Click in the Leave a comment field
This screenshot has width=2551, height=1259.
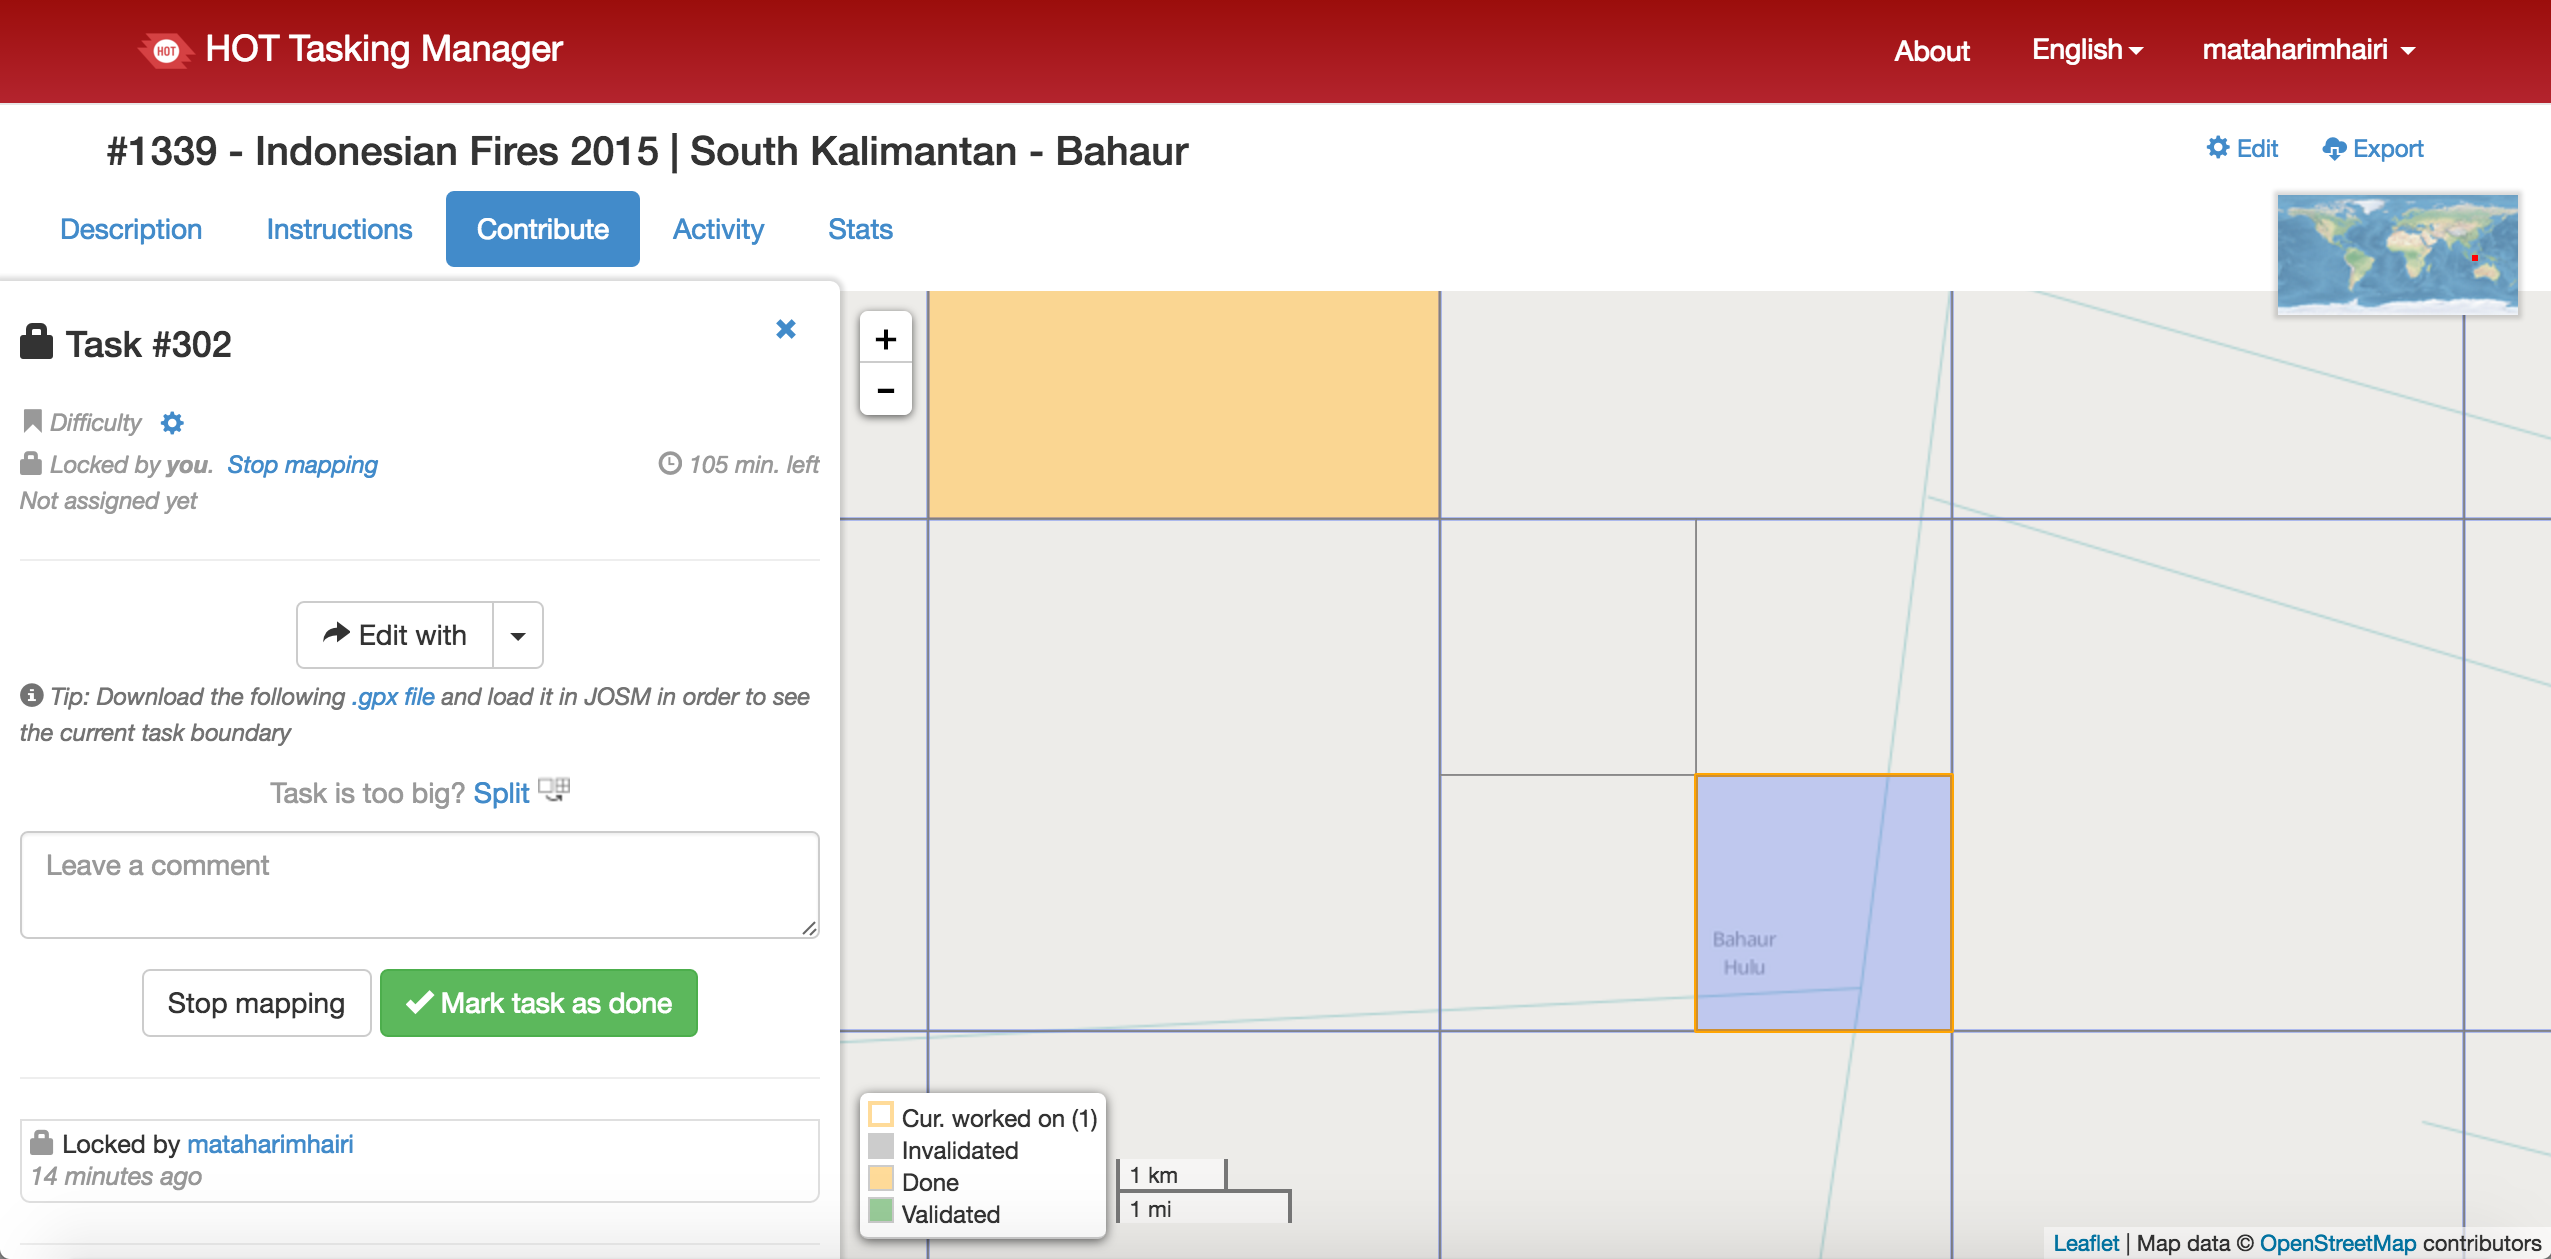click(x=419, y=885)
